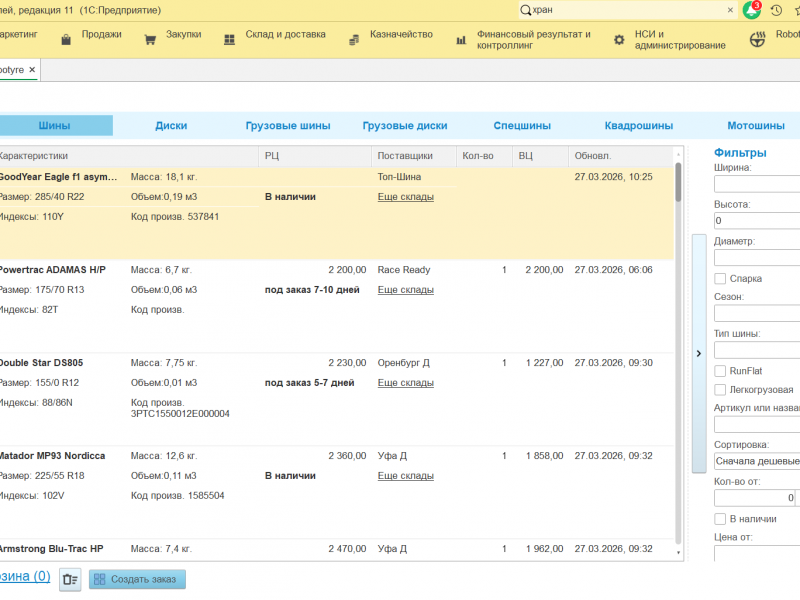This screenshot has width=800, height=600.
Task: Sort by the ВЦ column header
Action: (x=540, y=156)
